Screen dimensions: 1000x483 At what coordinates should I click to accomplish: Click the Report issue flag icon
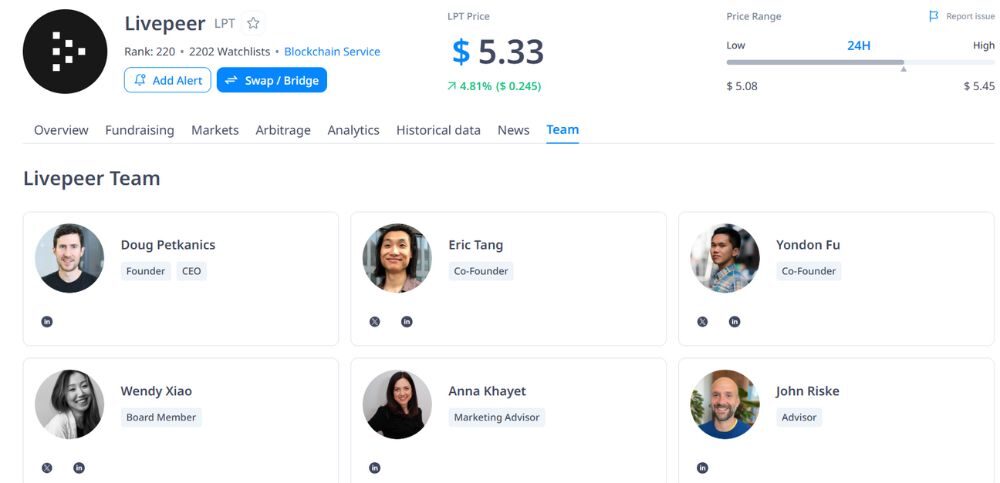pos(934,17)
